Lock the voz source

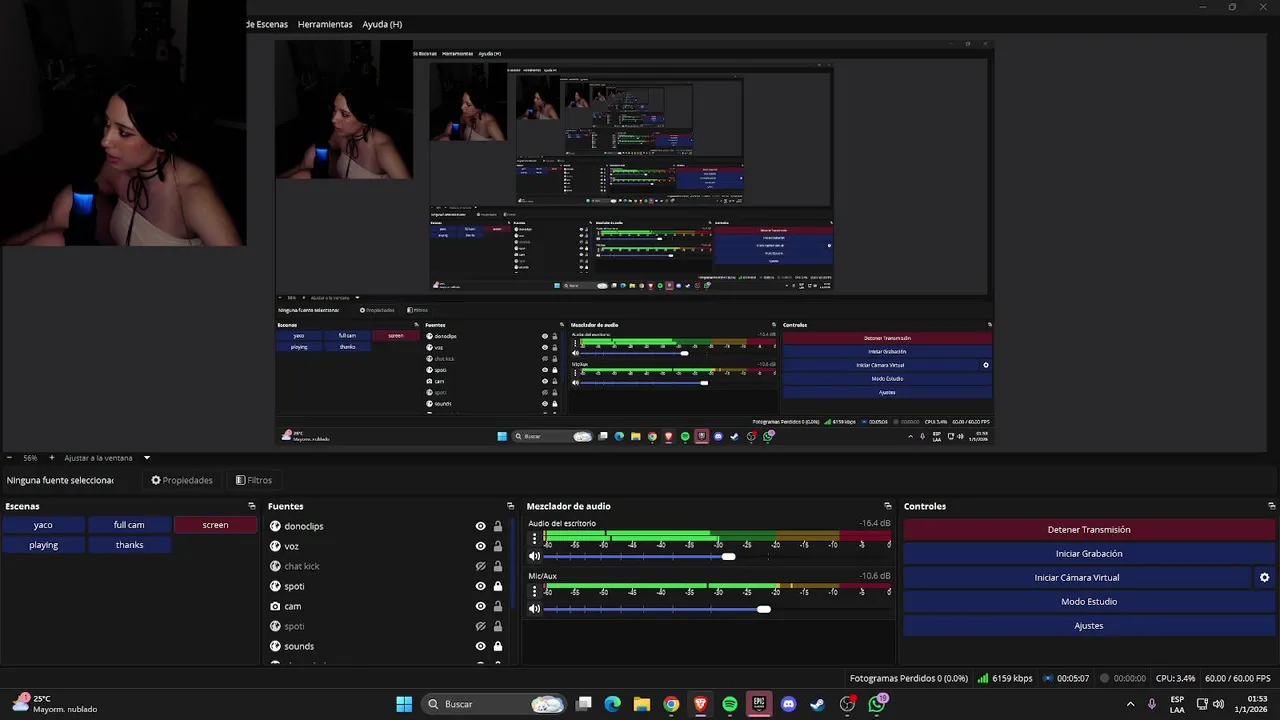click(x=497, y=546)
